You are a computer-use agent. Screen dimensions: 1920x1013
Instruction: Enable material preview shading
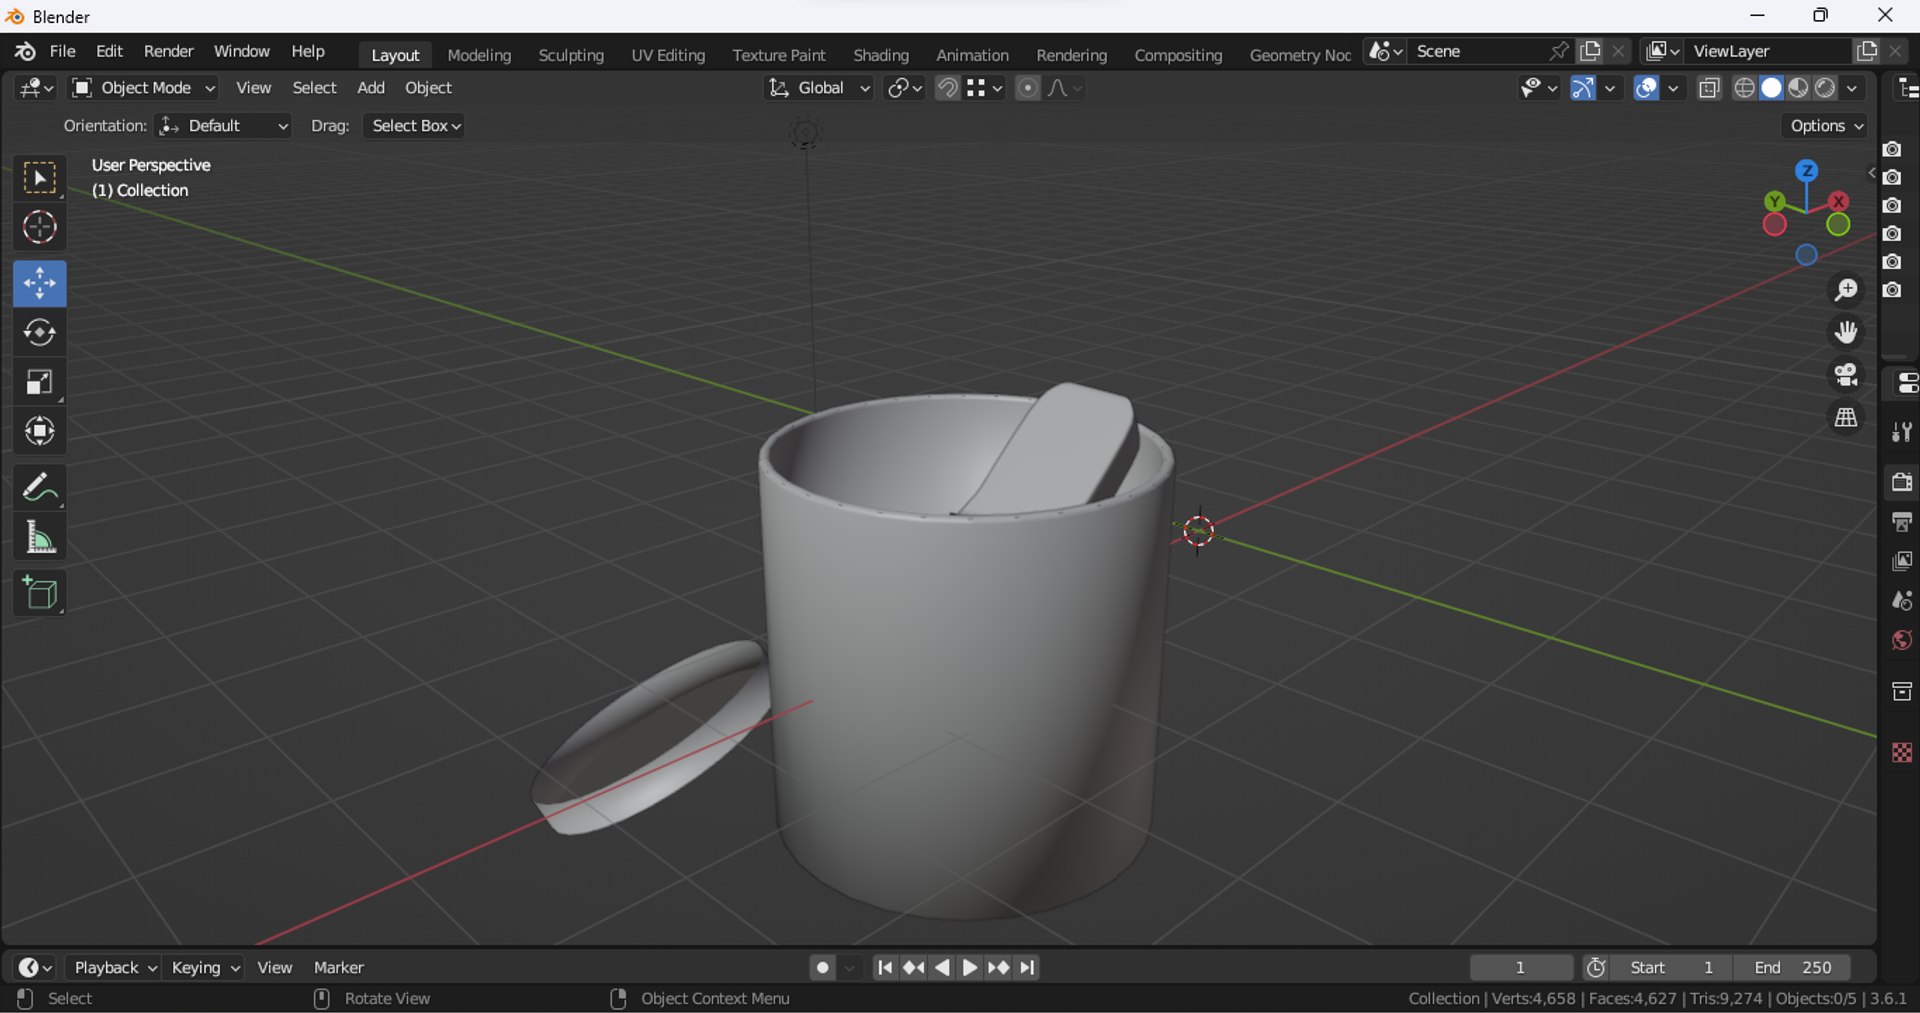[x=1798, y=88]
